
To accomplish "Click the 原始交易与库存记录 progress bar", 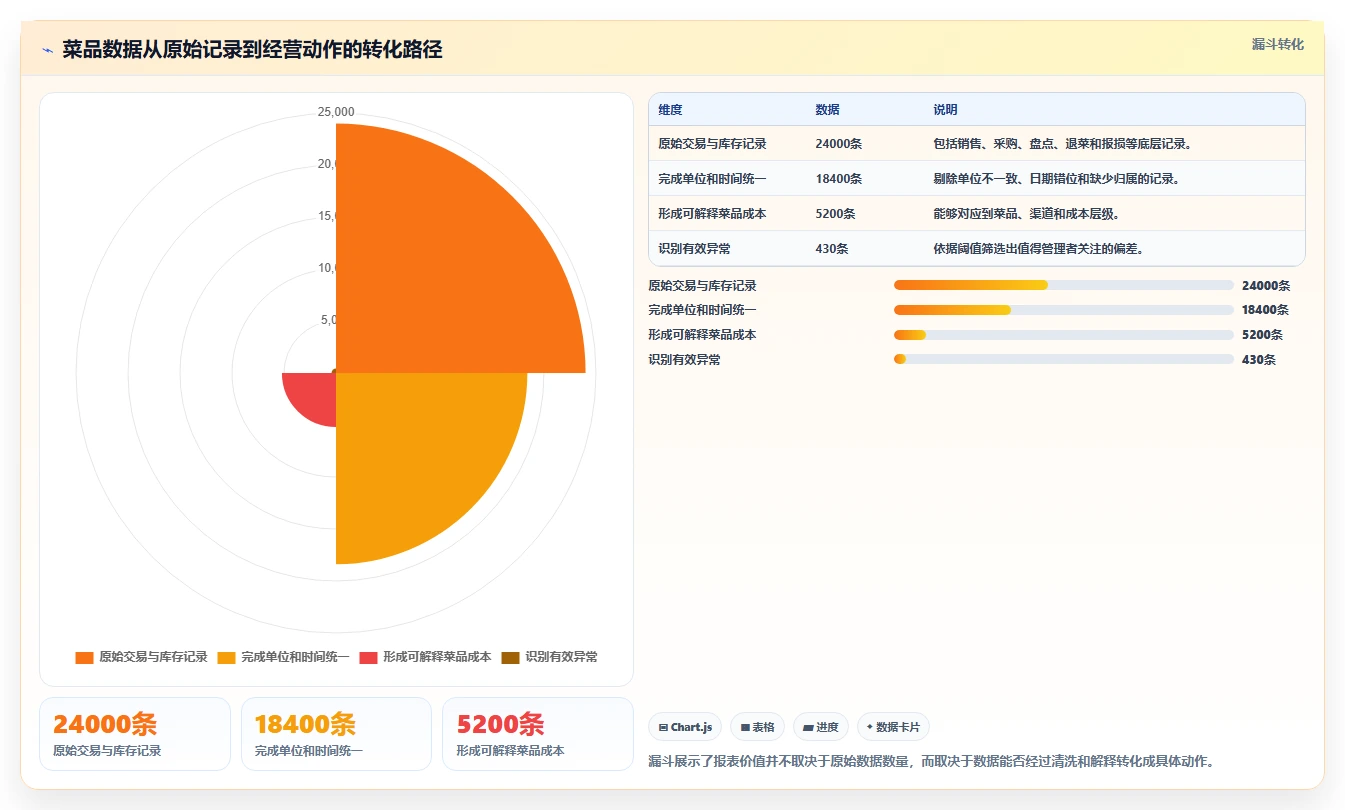I will 1064,285.
